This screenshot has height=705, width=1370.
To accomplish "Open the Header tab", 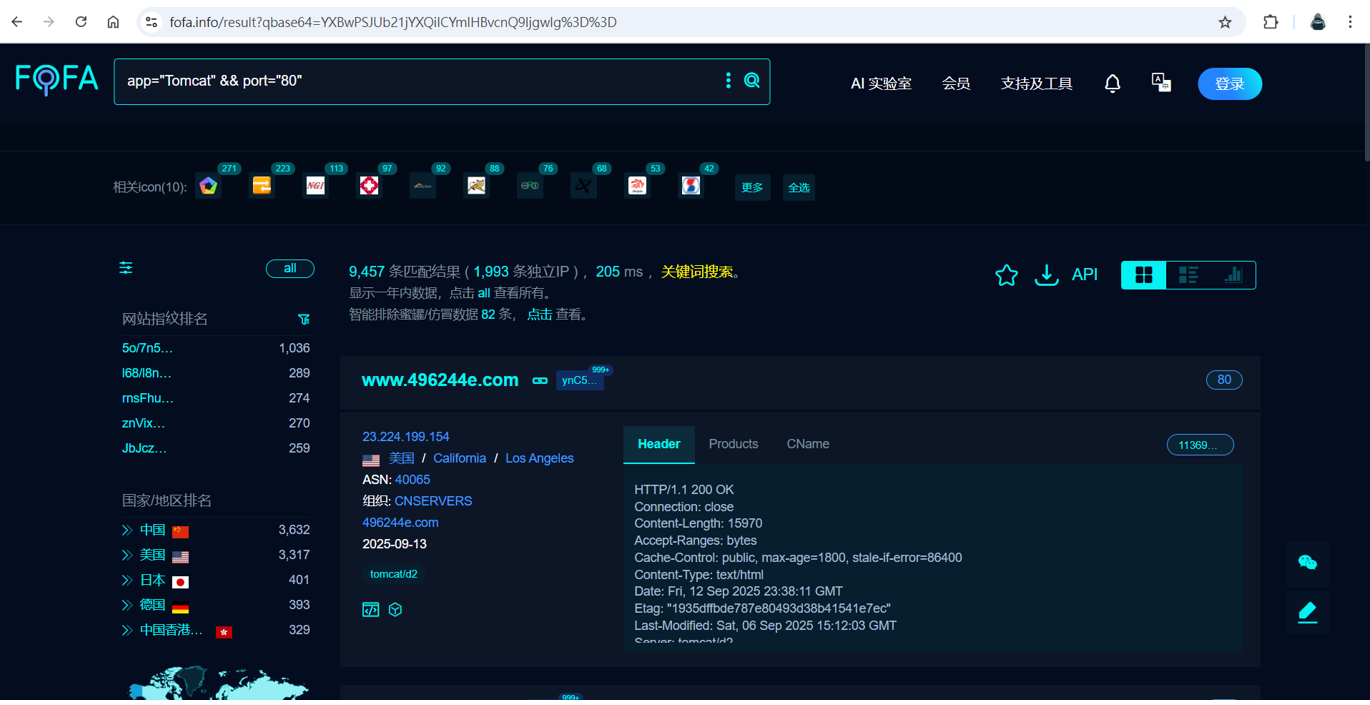I will [x=659, y=444].
